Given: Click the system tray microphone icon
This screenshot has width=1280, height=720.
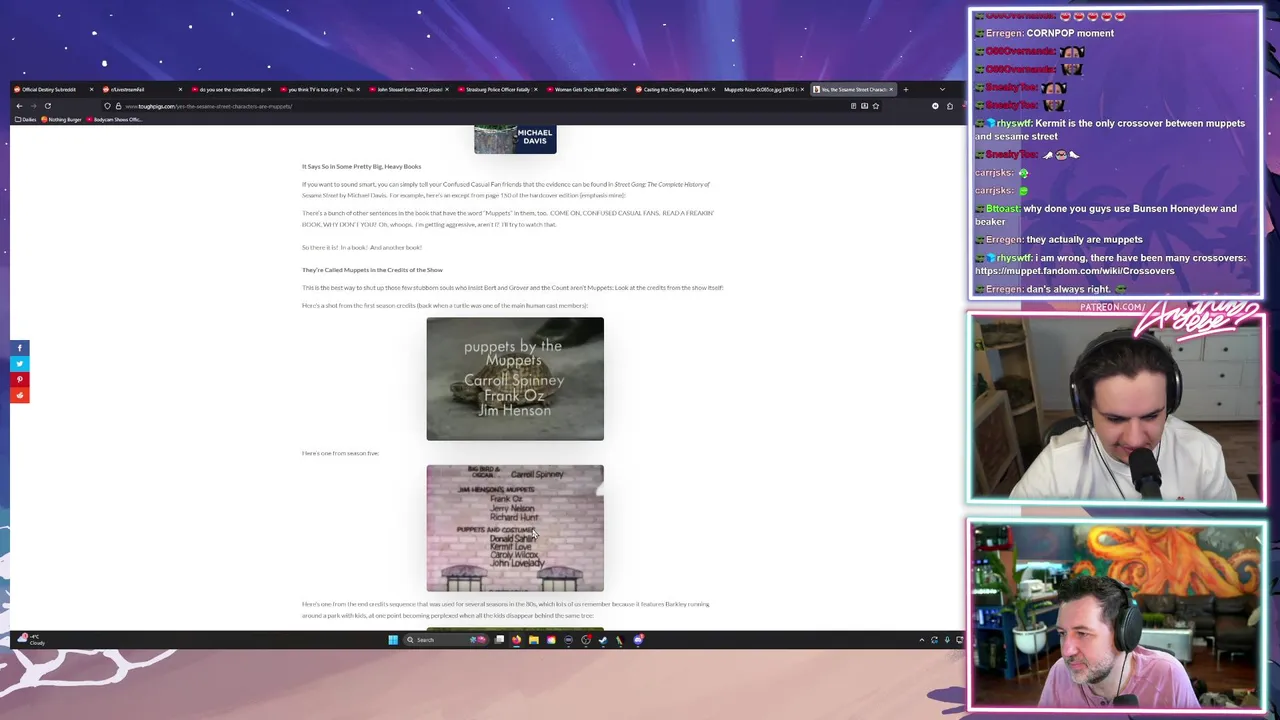Looking at the screenshot, I should (x=947, y=640).
